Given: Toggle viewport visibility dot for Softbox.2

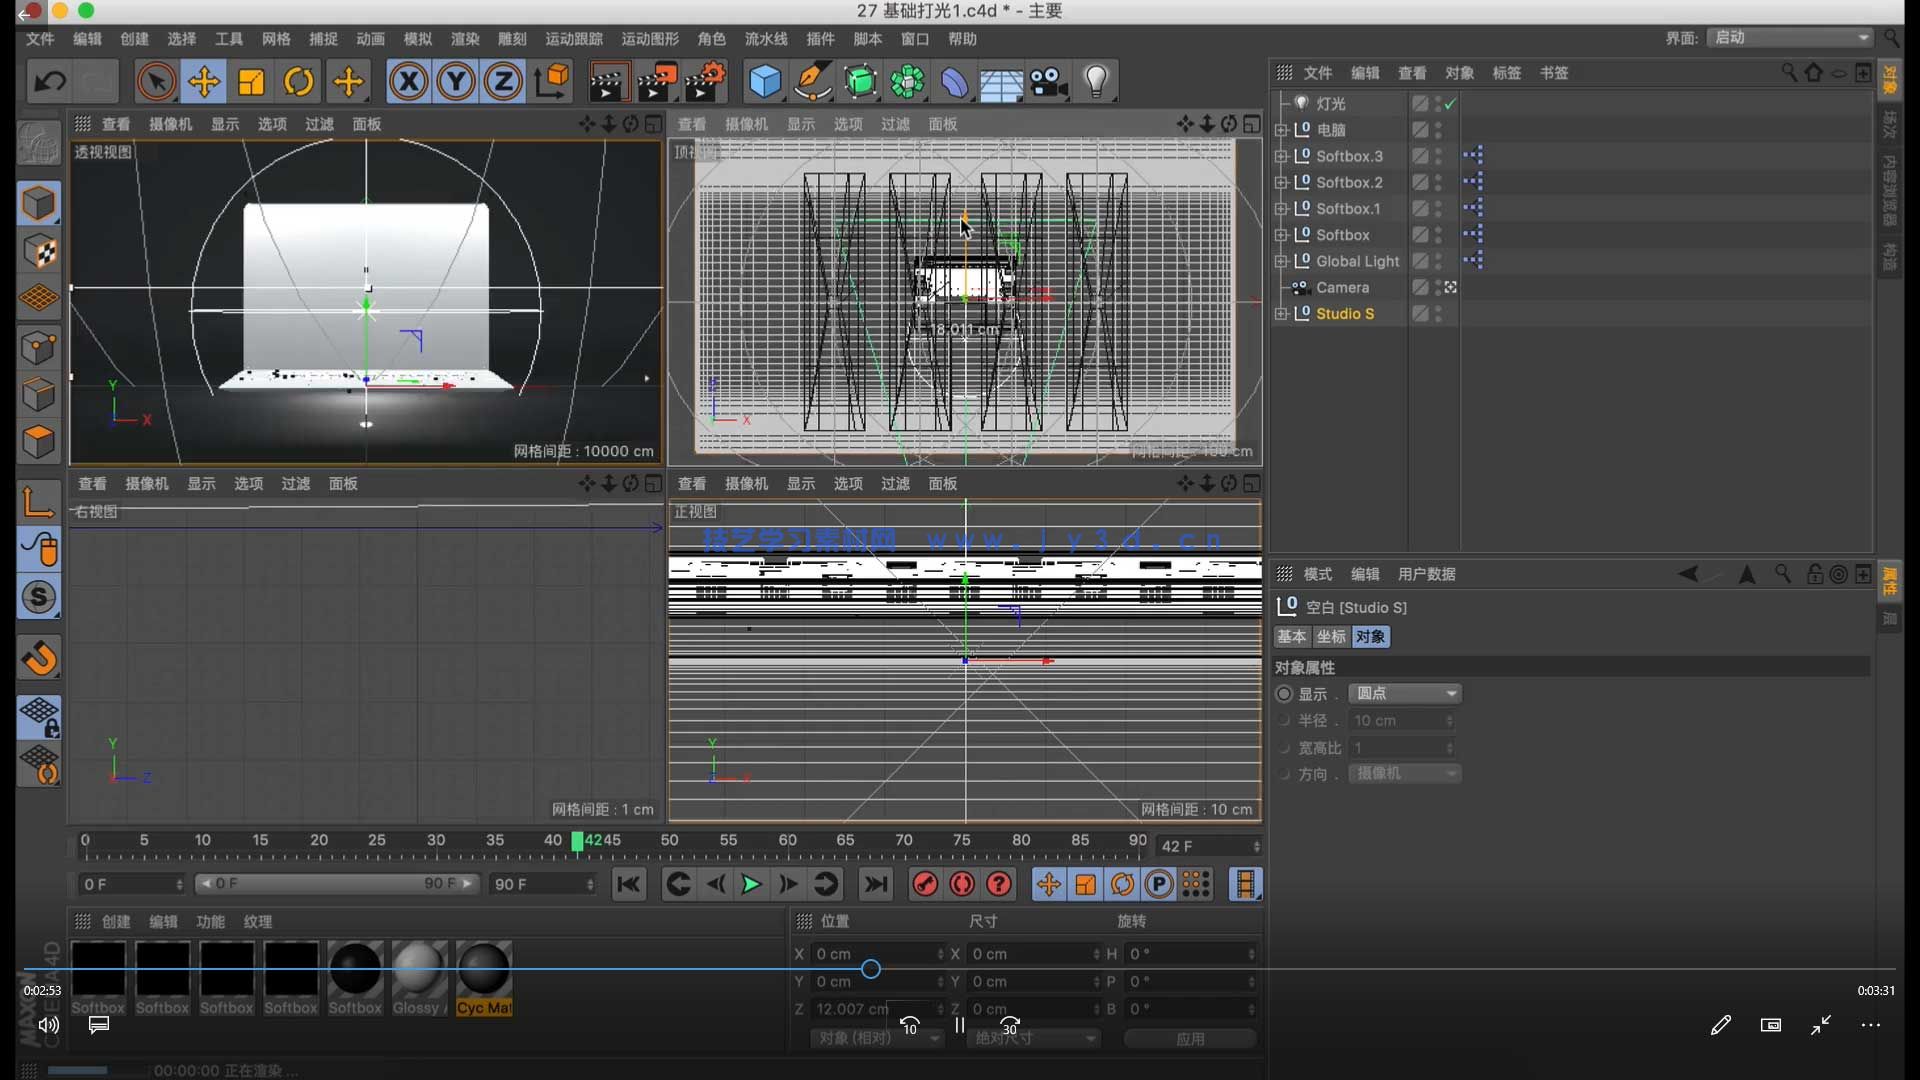Looking at the screenshot, I should click(x=1437, y=178).
